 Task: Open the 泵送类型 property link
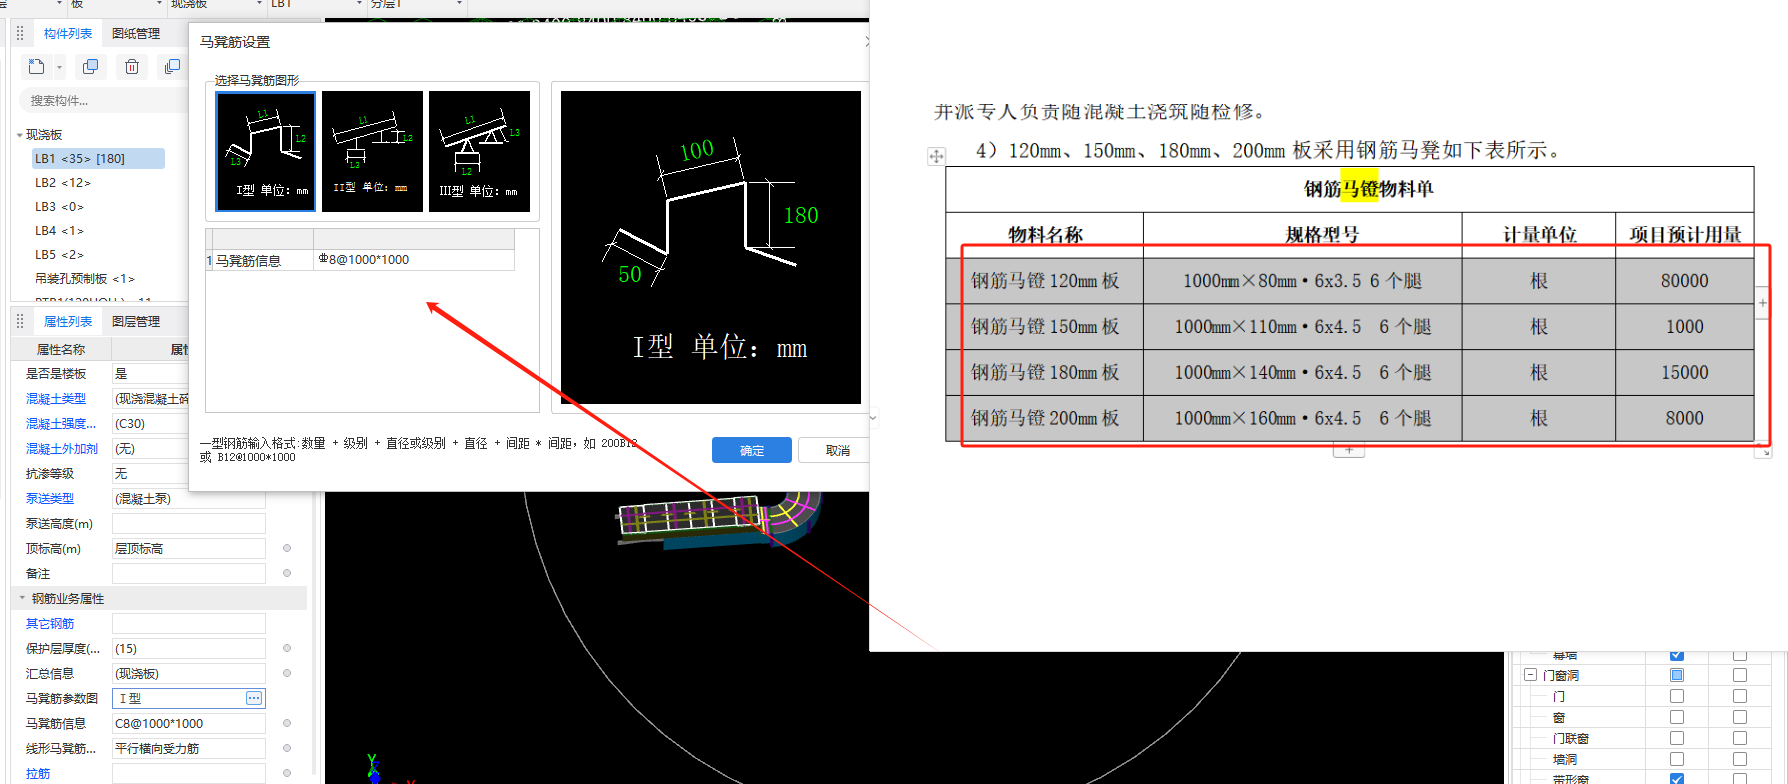(50, 498)
